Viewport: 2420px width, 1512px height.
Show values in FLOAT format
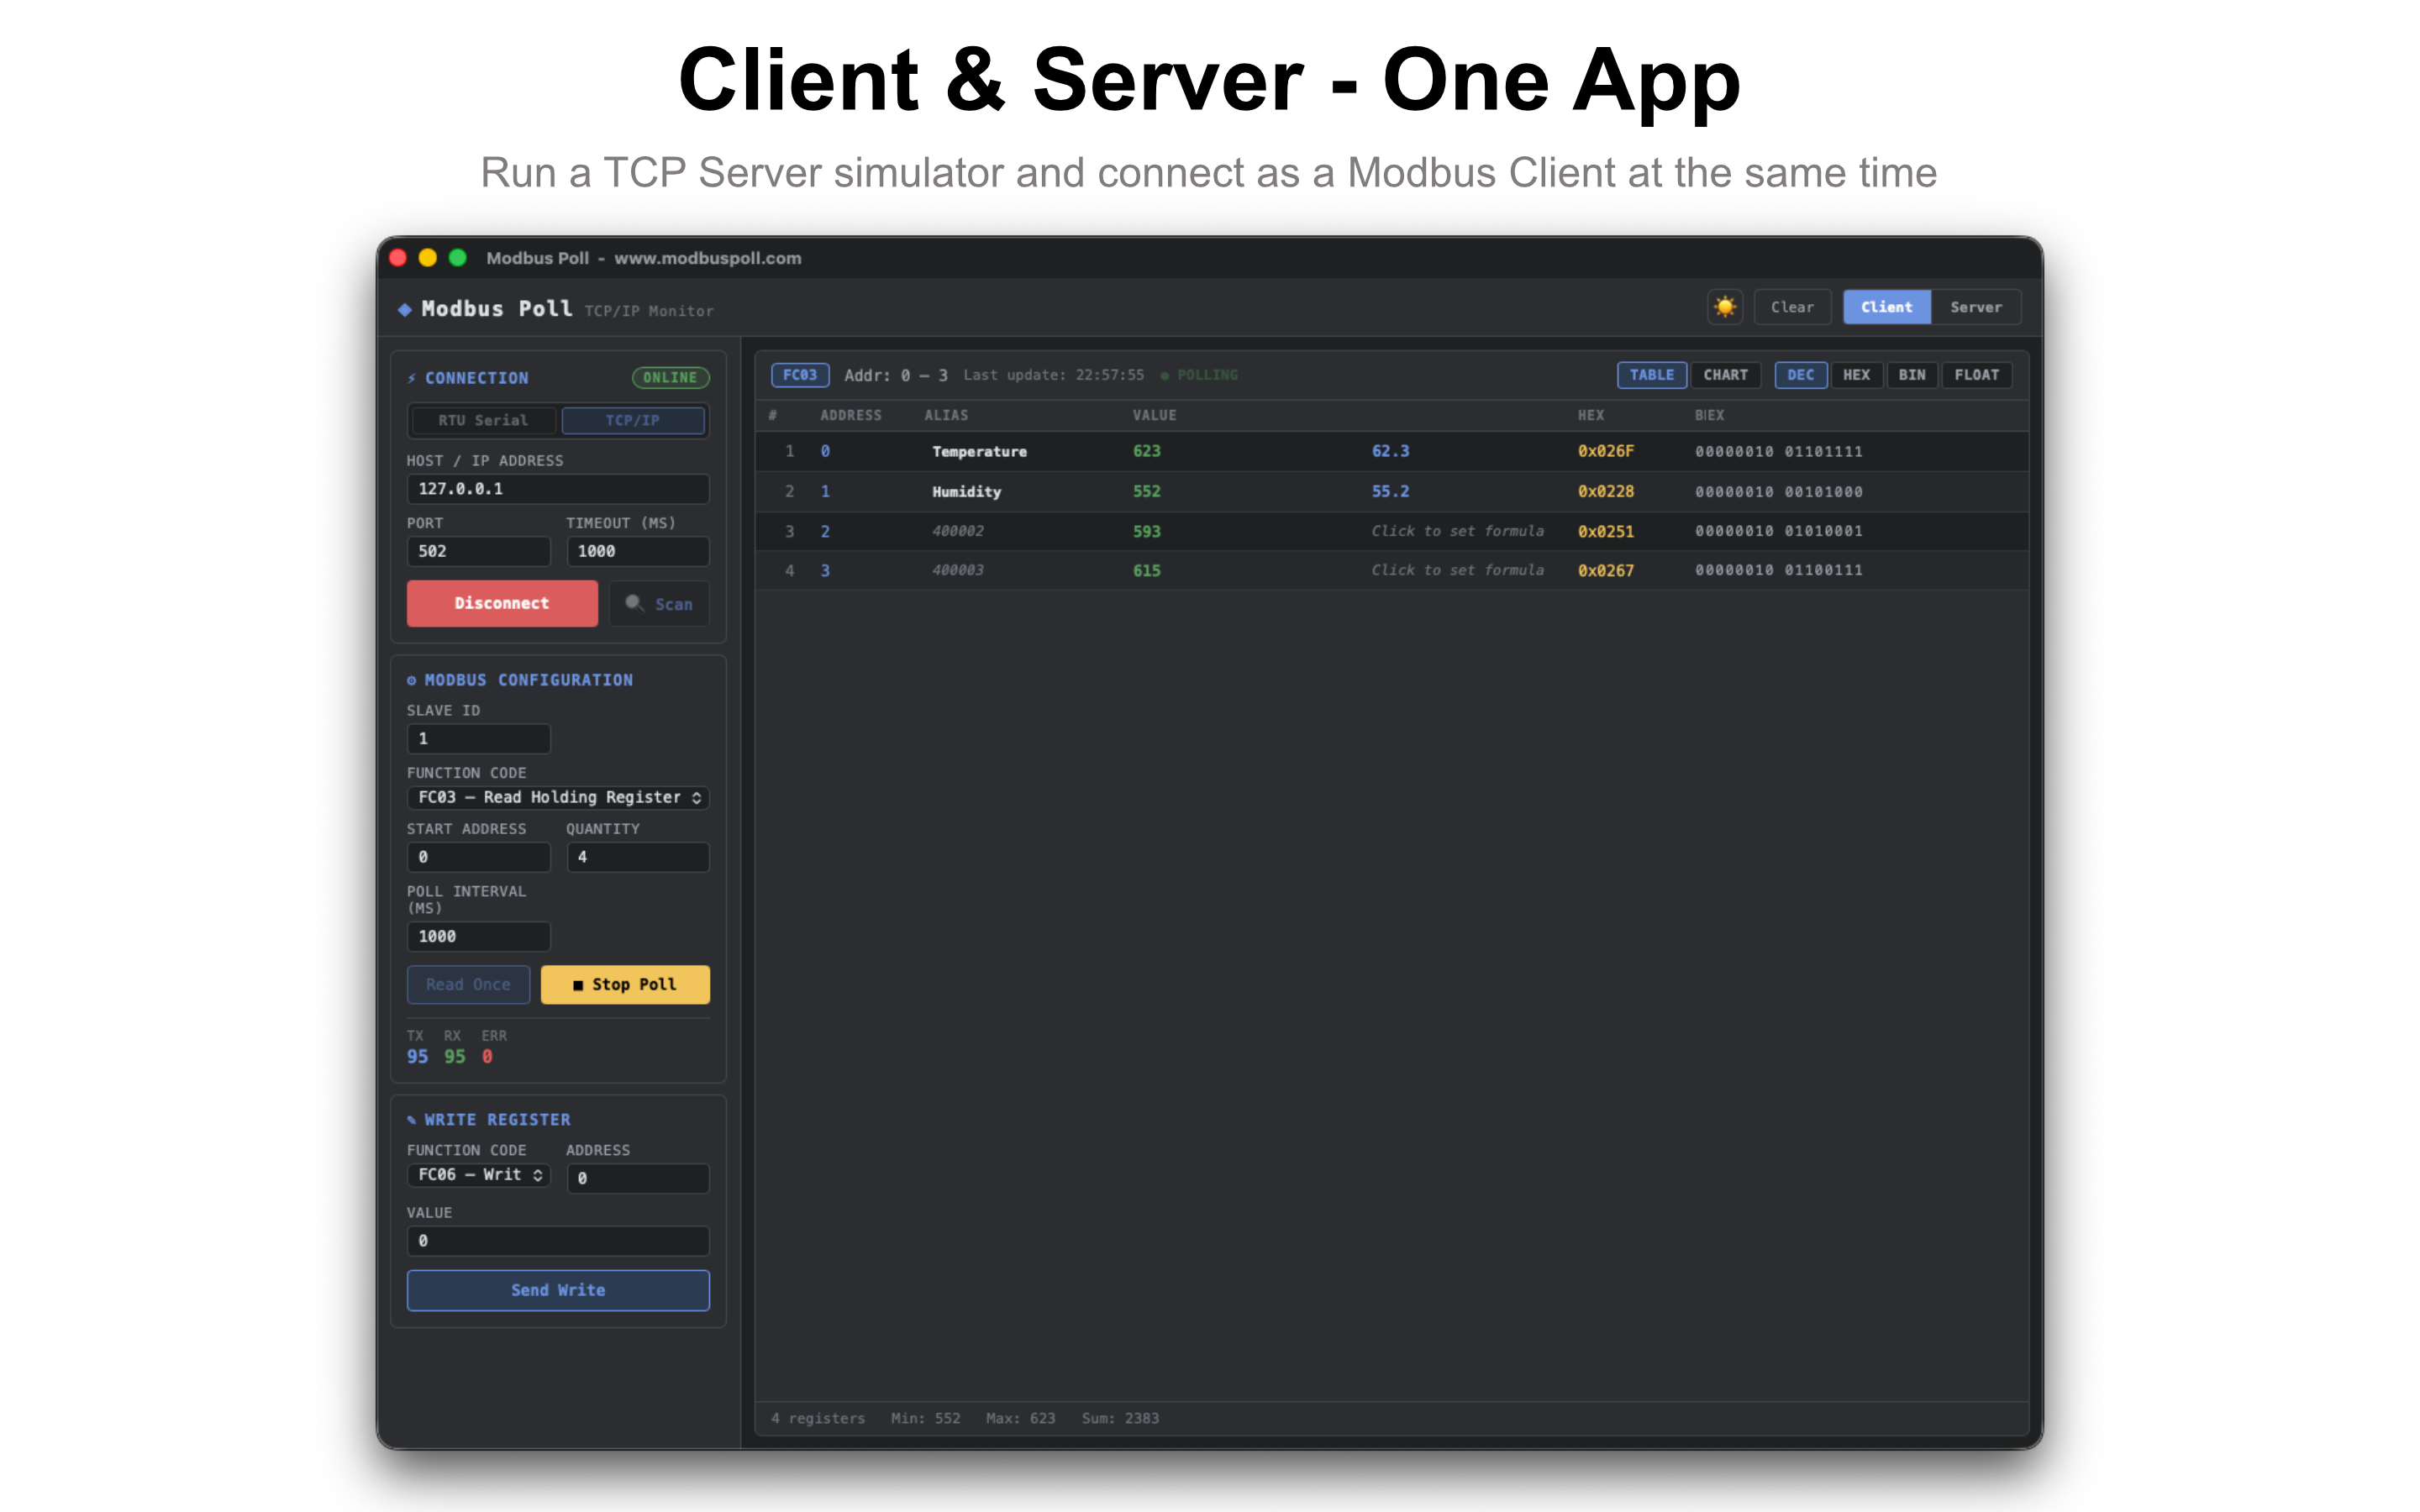1977,375
